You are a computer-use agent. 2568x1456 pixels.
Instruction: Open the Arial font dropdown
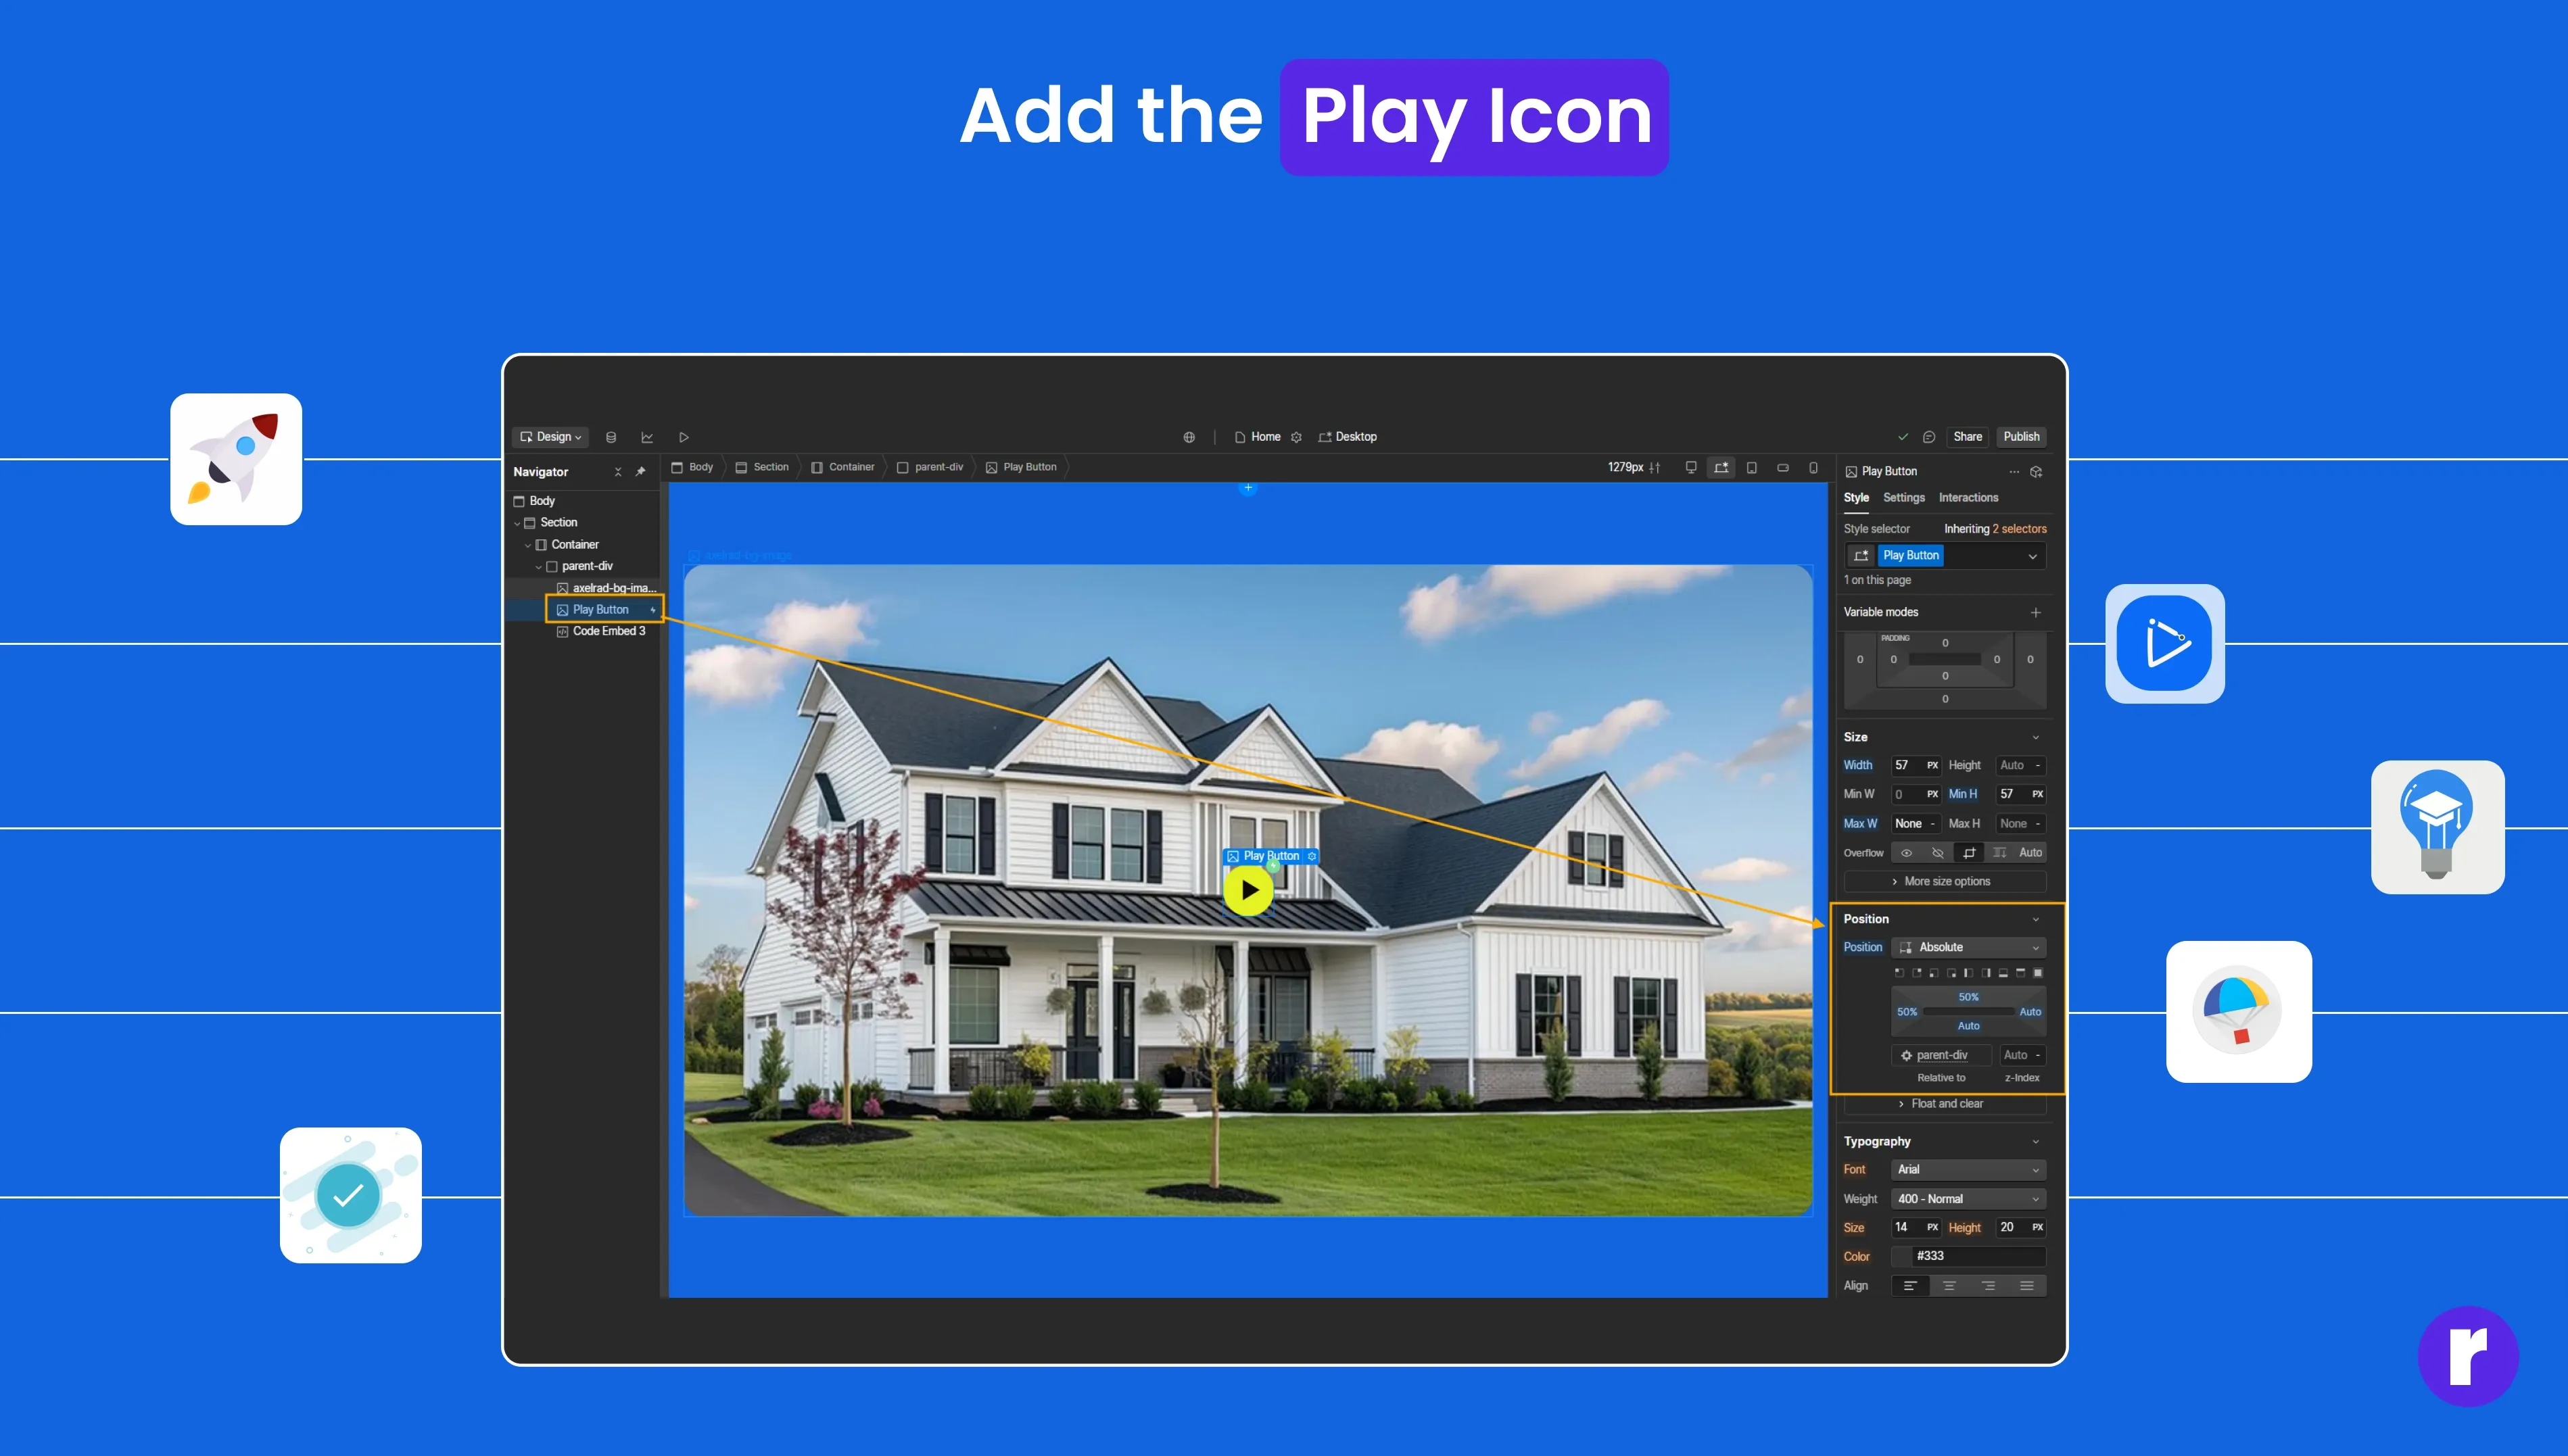click(x=1968, y=1170)
